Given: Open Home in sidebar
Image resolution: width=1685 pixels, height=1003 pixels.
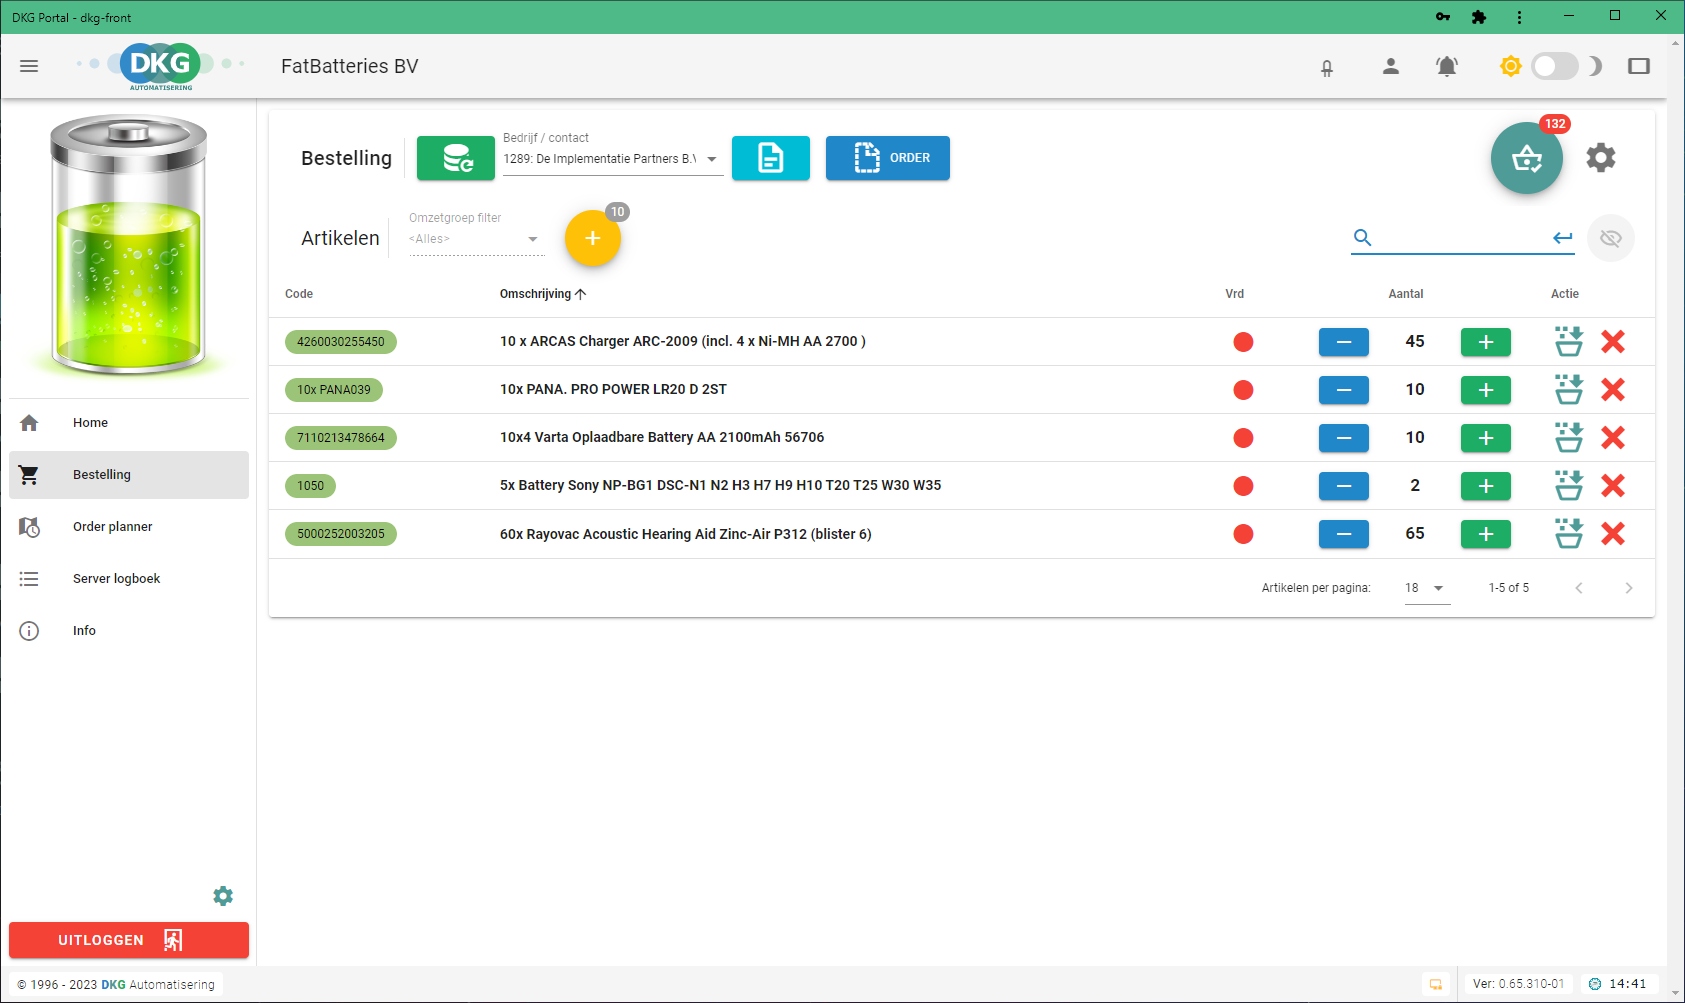Looking at the screenshot, I should point(129,423).
